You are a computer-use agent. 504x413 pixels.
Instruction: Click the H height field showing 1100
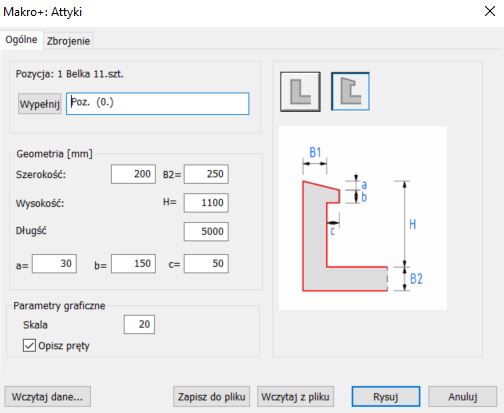pos(206,203)
